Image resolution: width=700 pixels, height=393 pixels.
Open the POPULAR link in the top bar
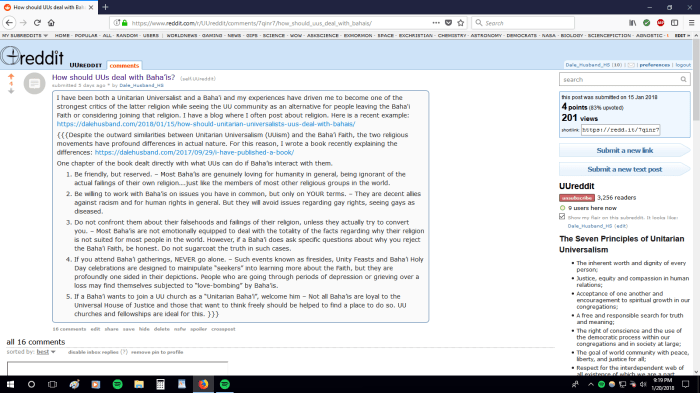click(x=86, y=35)
